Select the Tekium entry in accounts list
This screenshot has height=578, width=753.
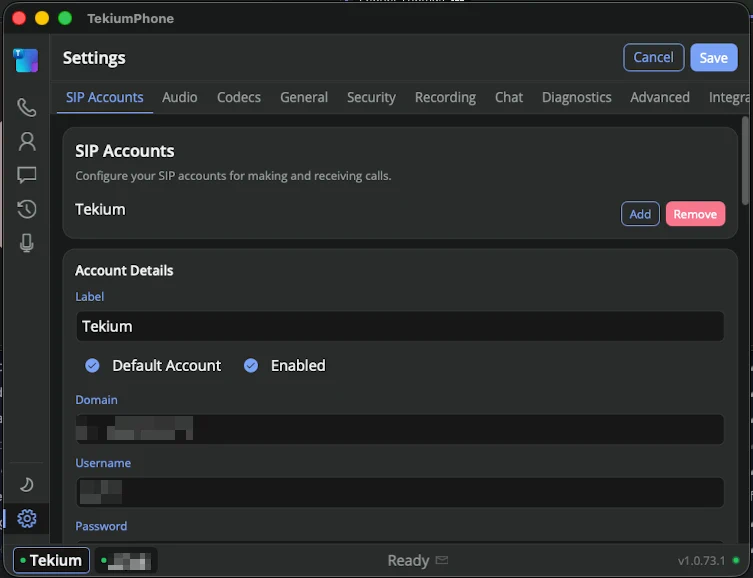(100, 210)
